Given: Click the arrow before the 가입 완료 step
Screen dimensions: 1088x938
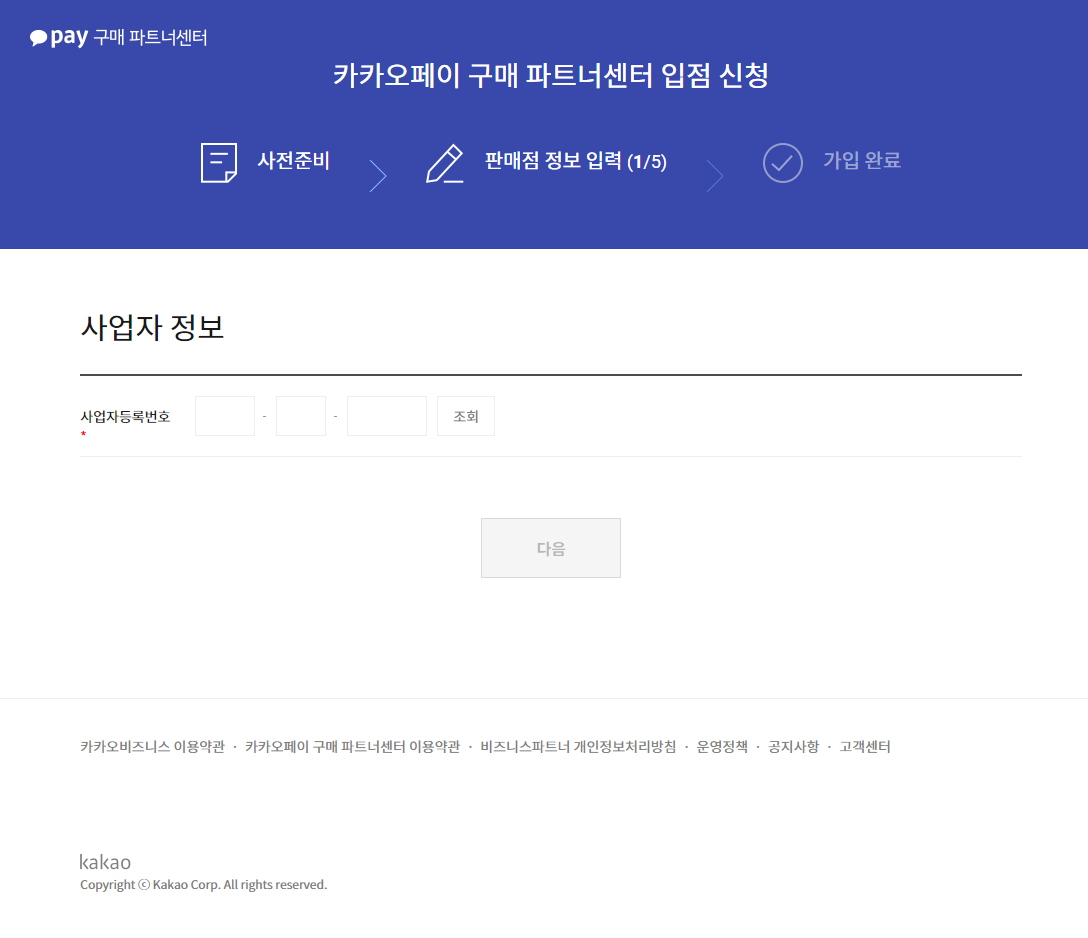Looking at the screenshot, I should (x=714, y=175).
